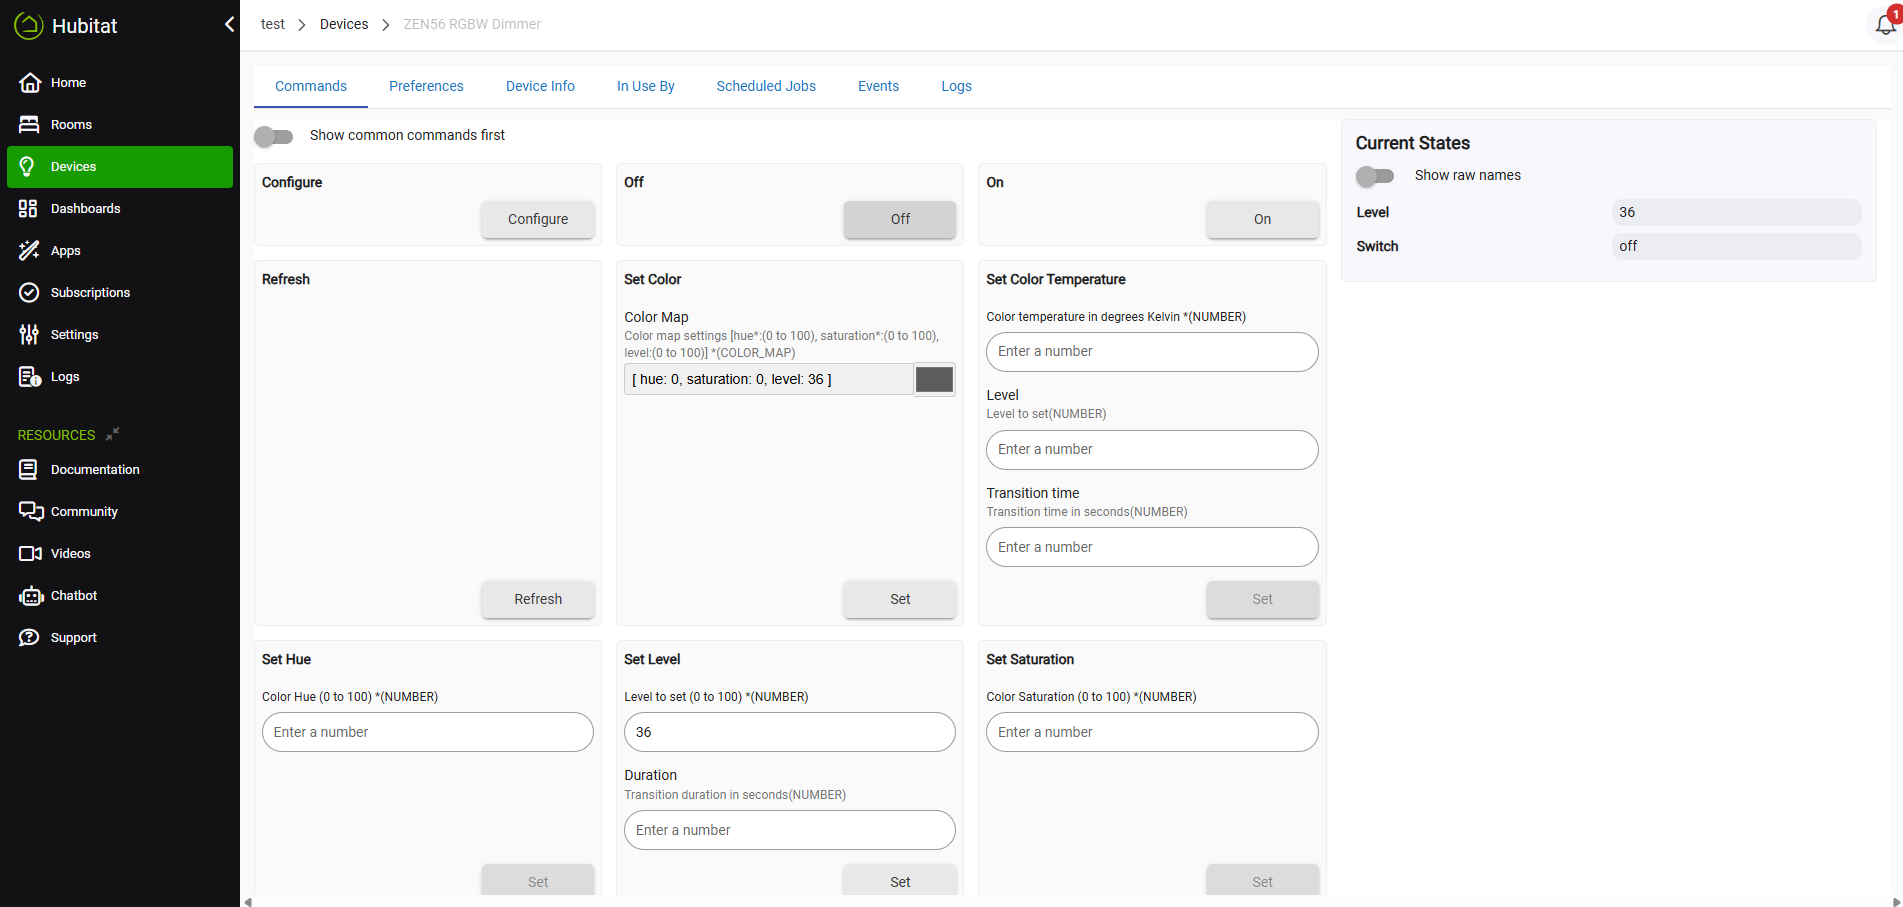Open the Set Color map color swatch
The height and width of the screenshot is (907, 1903).
935,380
